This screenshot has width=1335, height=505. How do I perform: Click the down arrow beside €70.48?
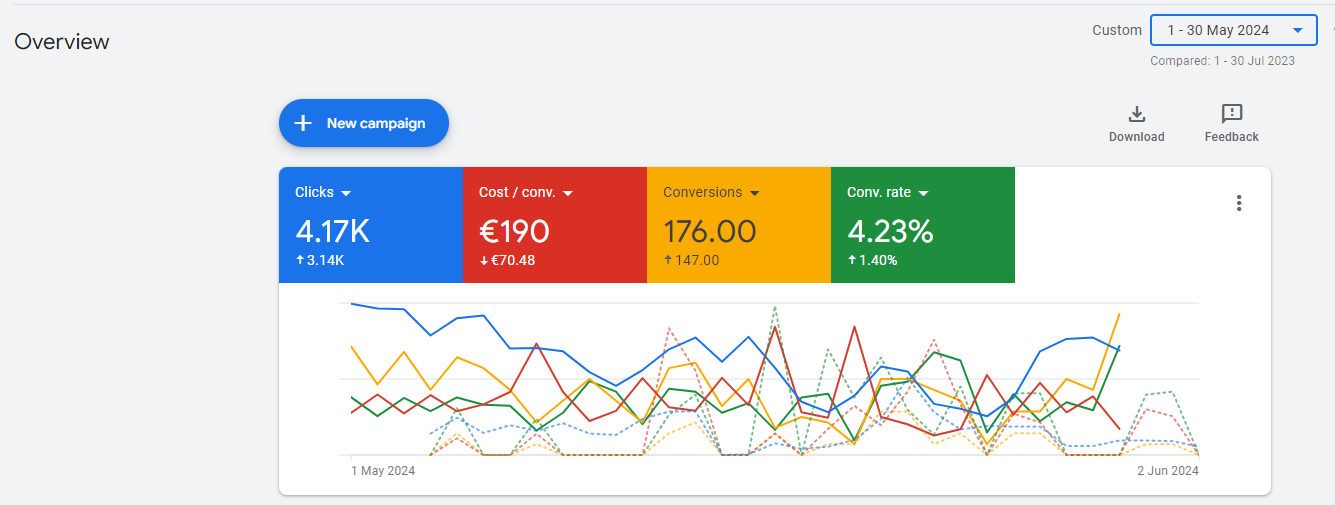[x=484, y=260]
